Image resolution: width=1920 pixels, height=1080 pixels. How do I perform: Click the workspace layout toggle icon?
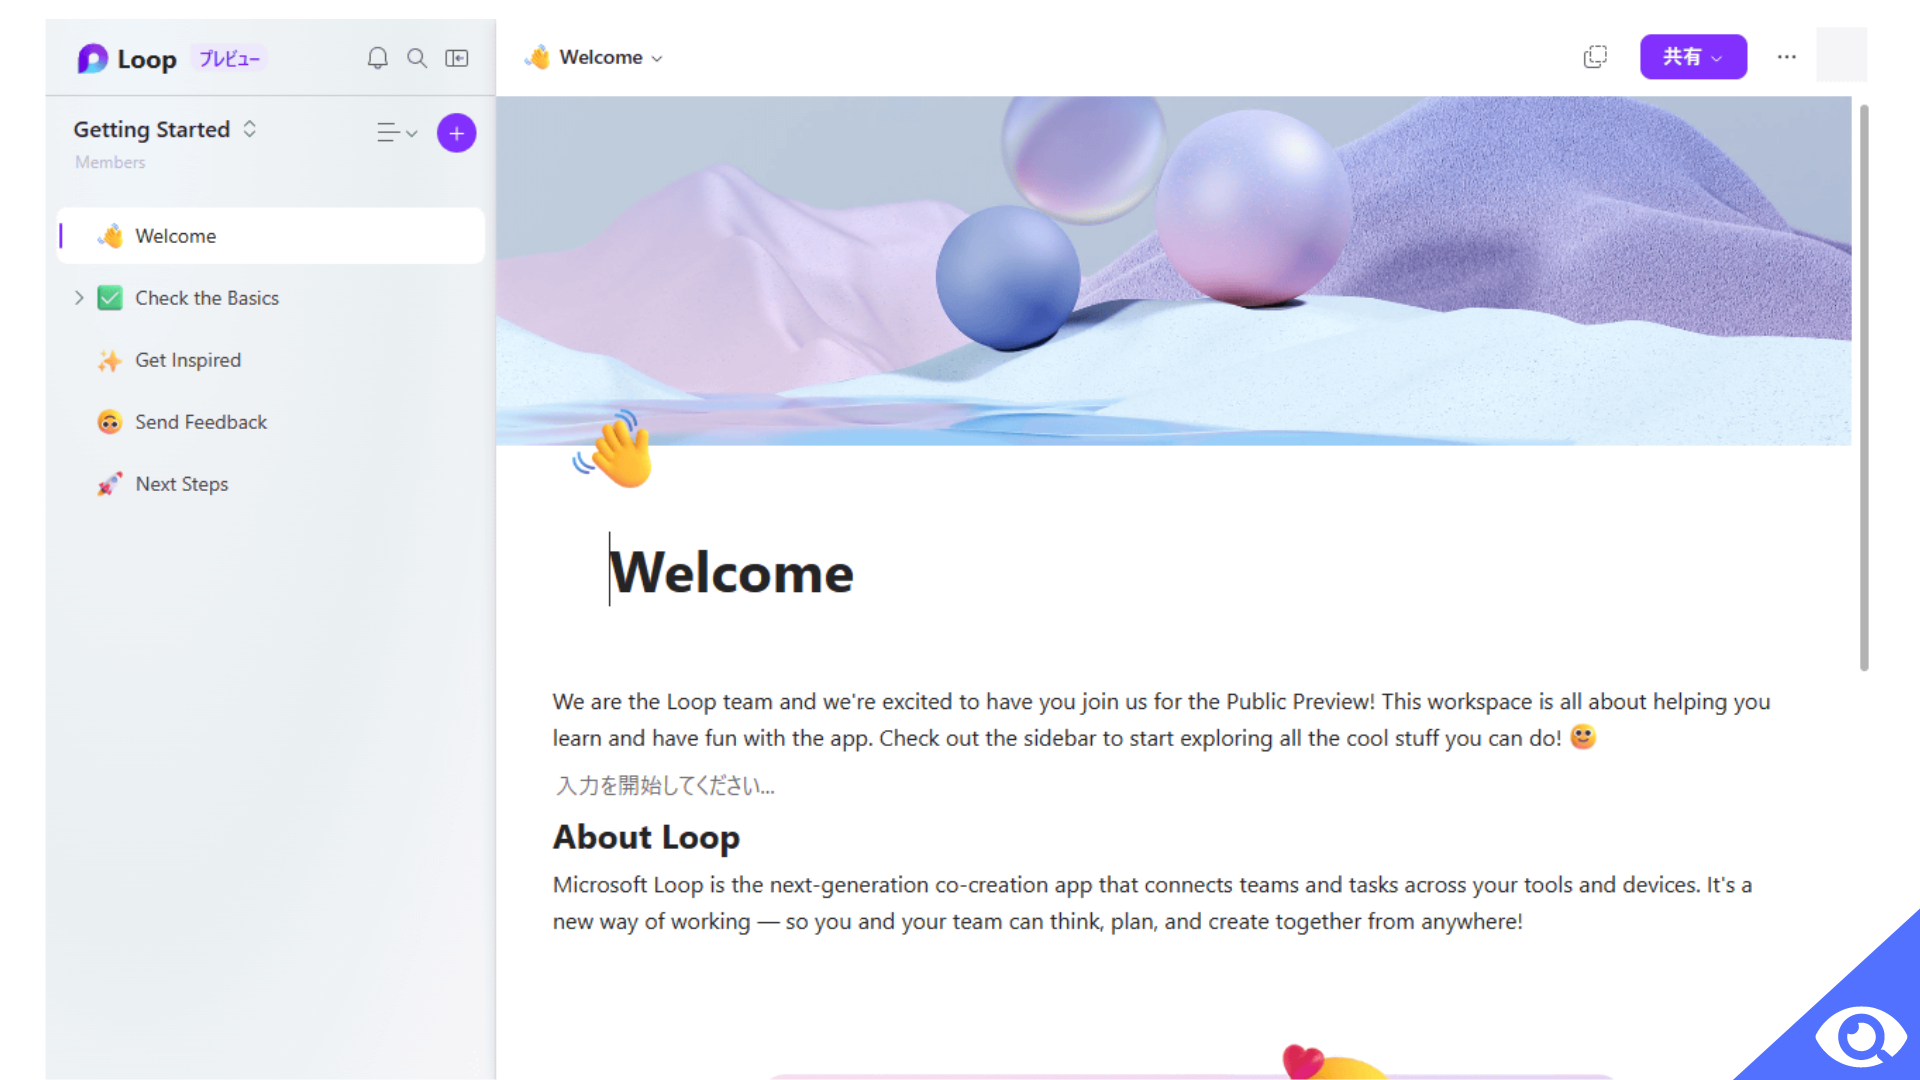click(x=458, y=57)
